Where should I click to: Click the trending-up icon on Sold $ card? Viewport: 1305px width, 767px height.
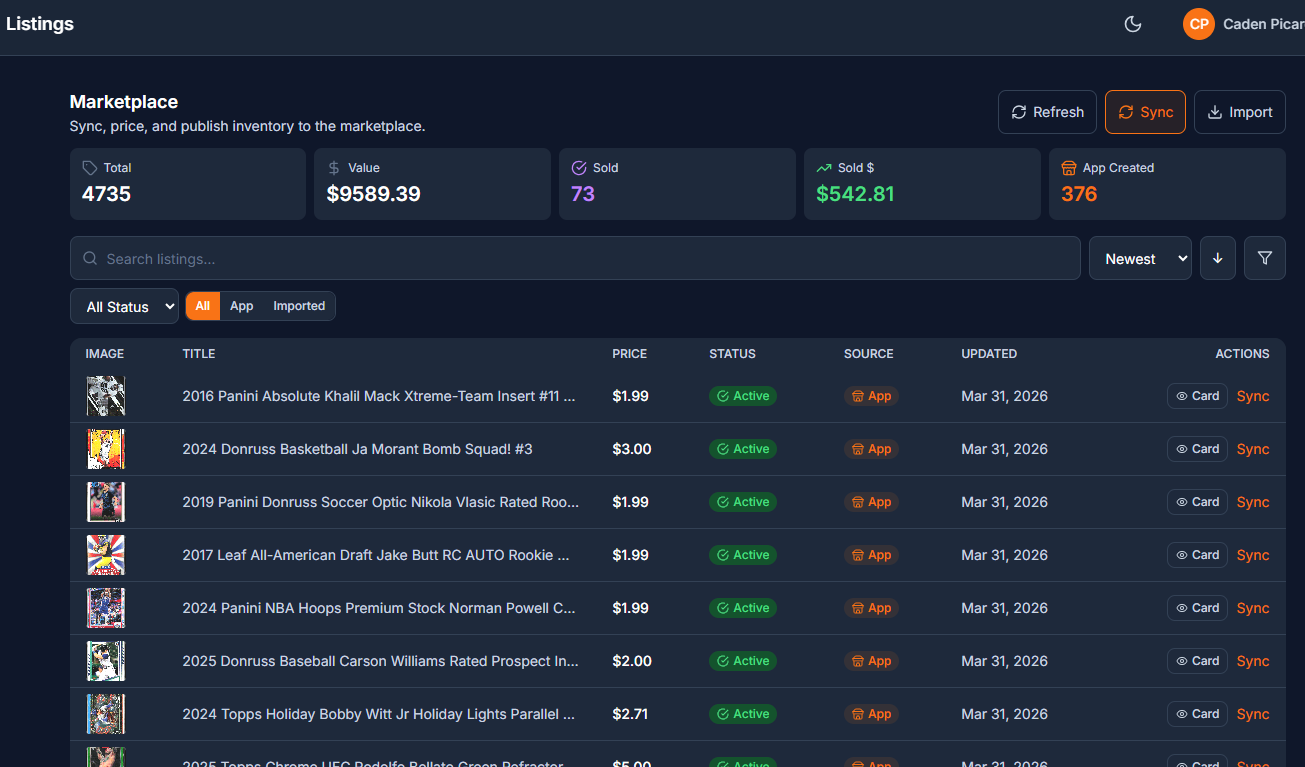click(823, 167)
